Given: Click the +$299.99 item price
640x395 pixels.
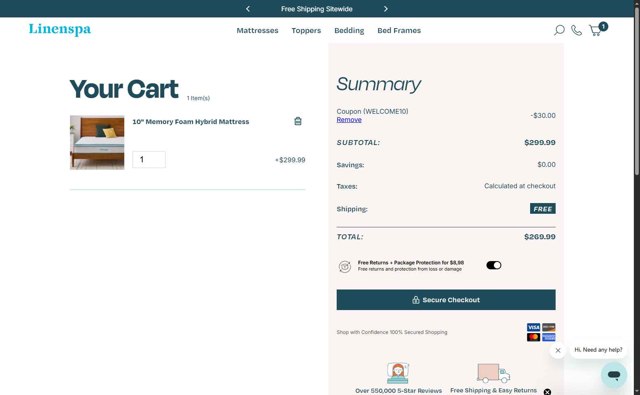Looking at the screenshot, I should 290,160.
